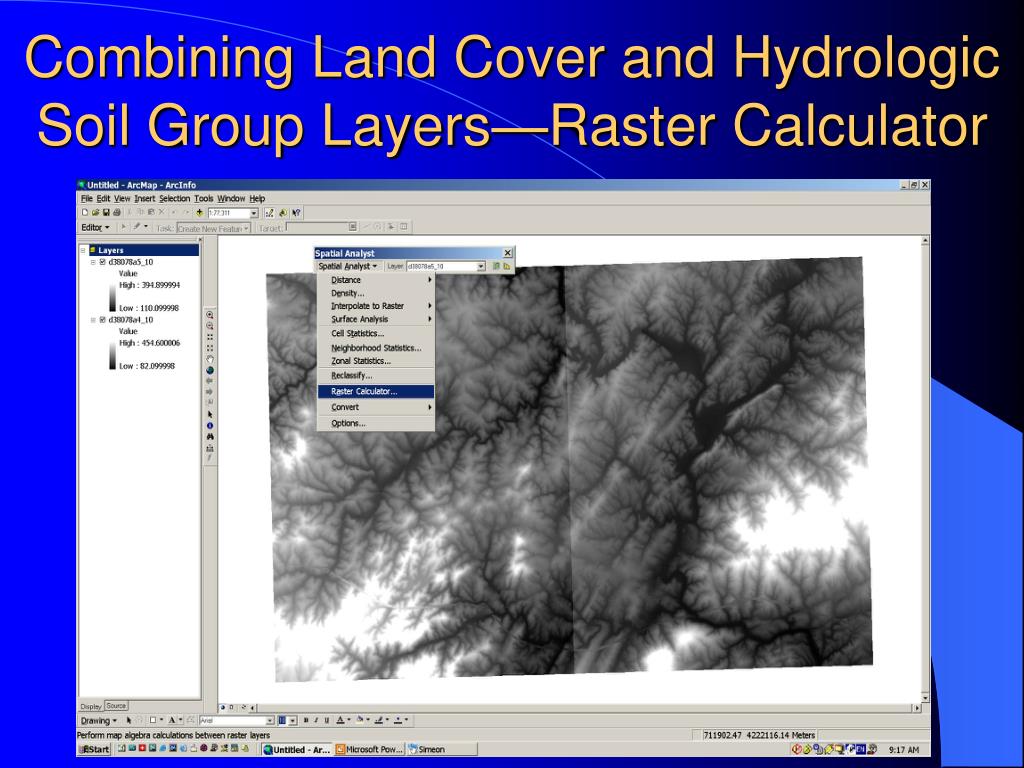Click the Fixed Zoom Out icon
1024x768 pixels.
pos(210,348)
